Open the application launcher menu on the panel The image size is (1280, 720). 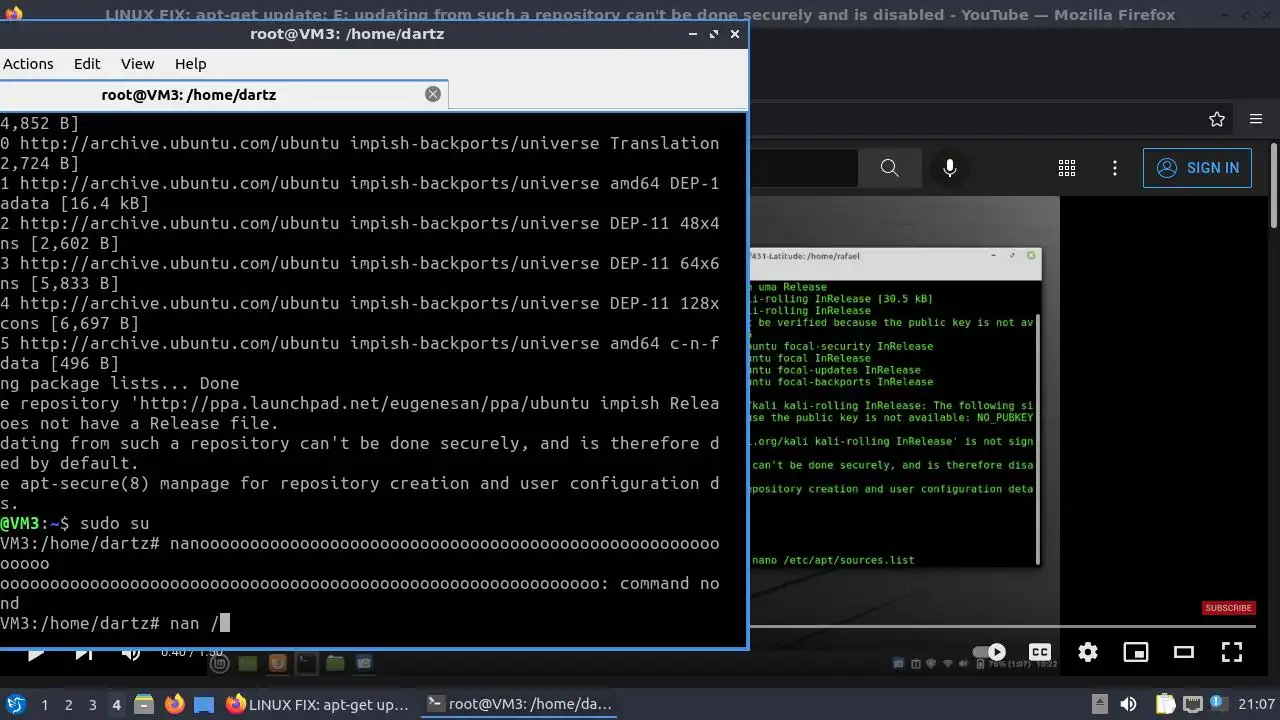coord(16,704)
